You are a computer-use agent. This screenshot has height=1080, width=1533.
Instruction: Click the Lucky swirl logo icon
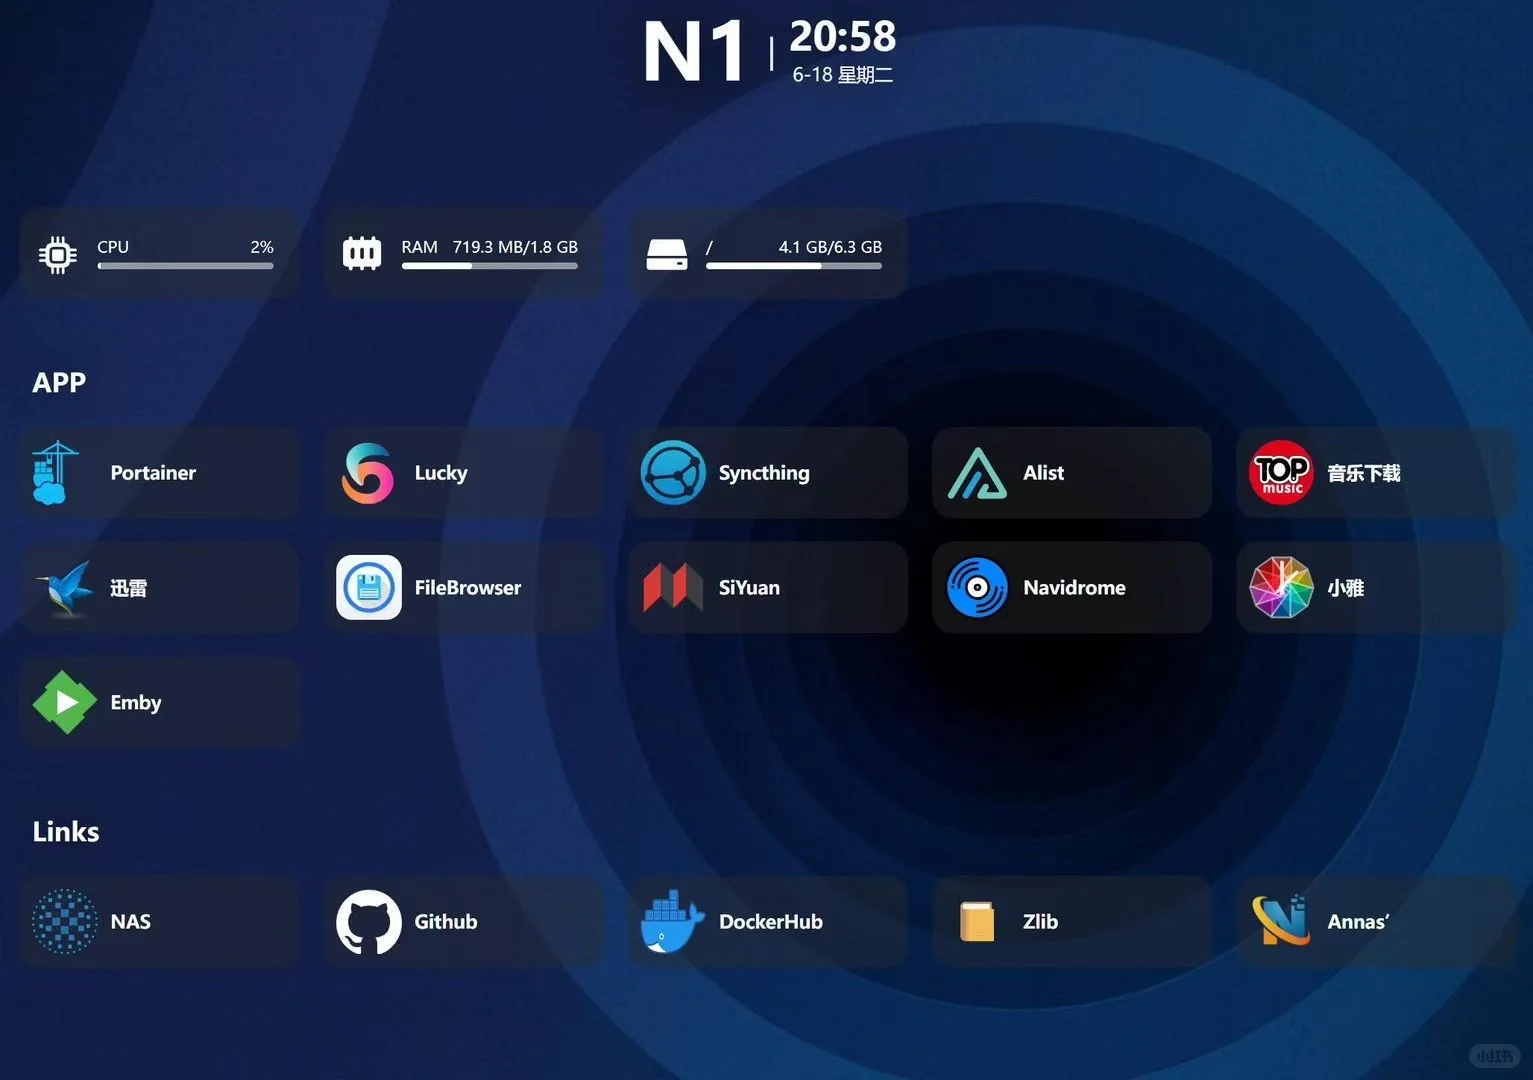pos(368,473)
